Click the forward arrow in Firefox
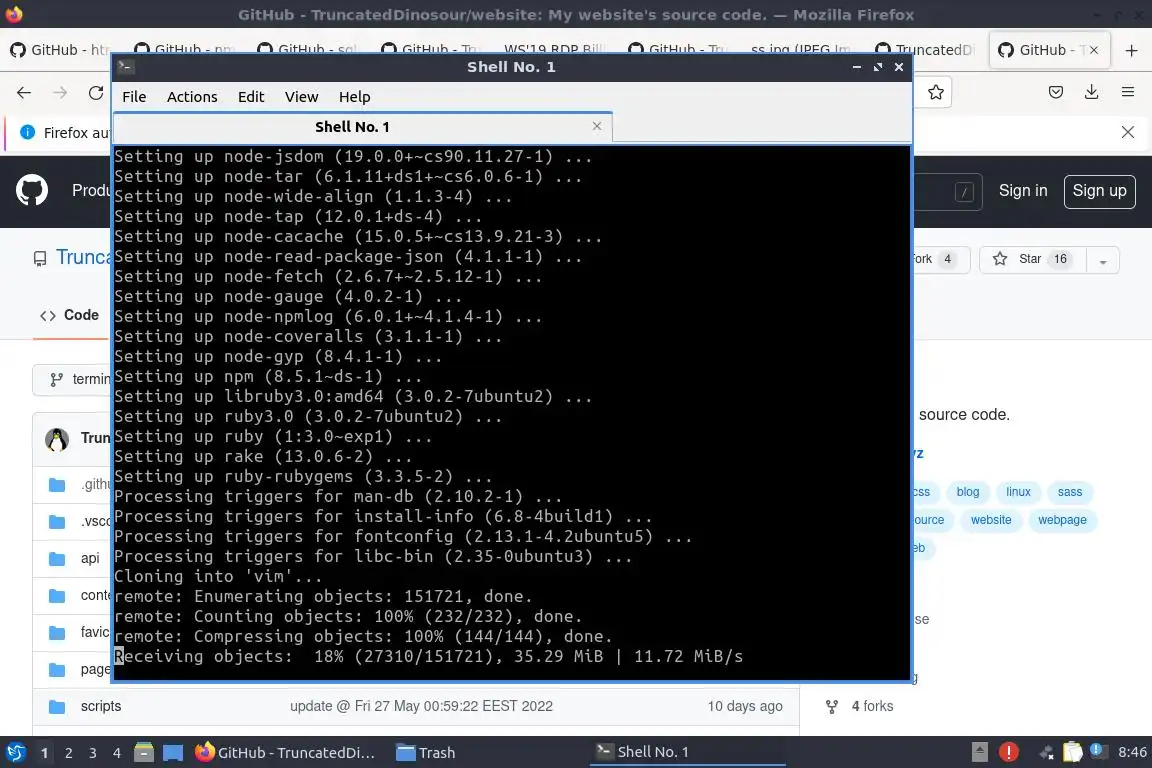The image size is (1152, 768). tap(60, 93)
